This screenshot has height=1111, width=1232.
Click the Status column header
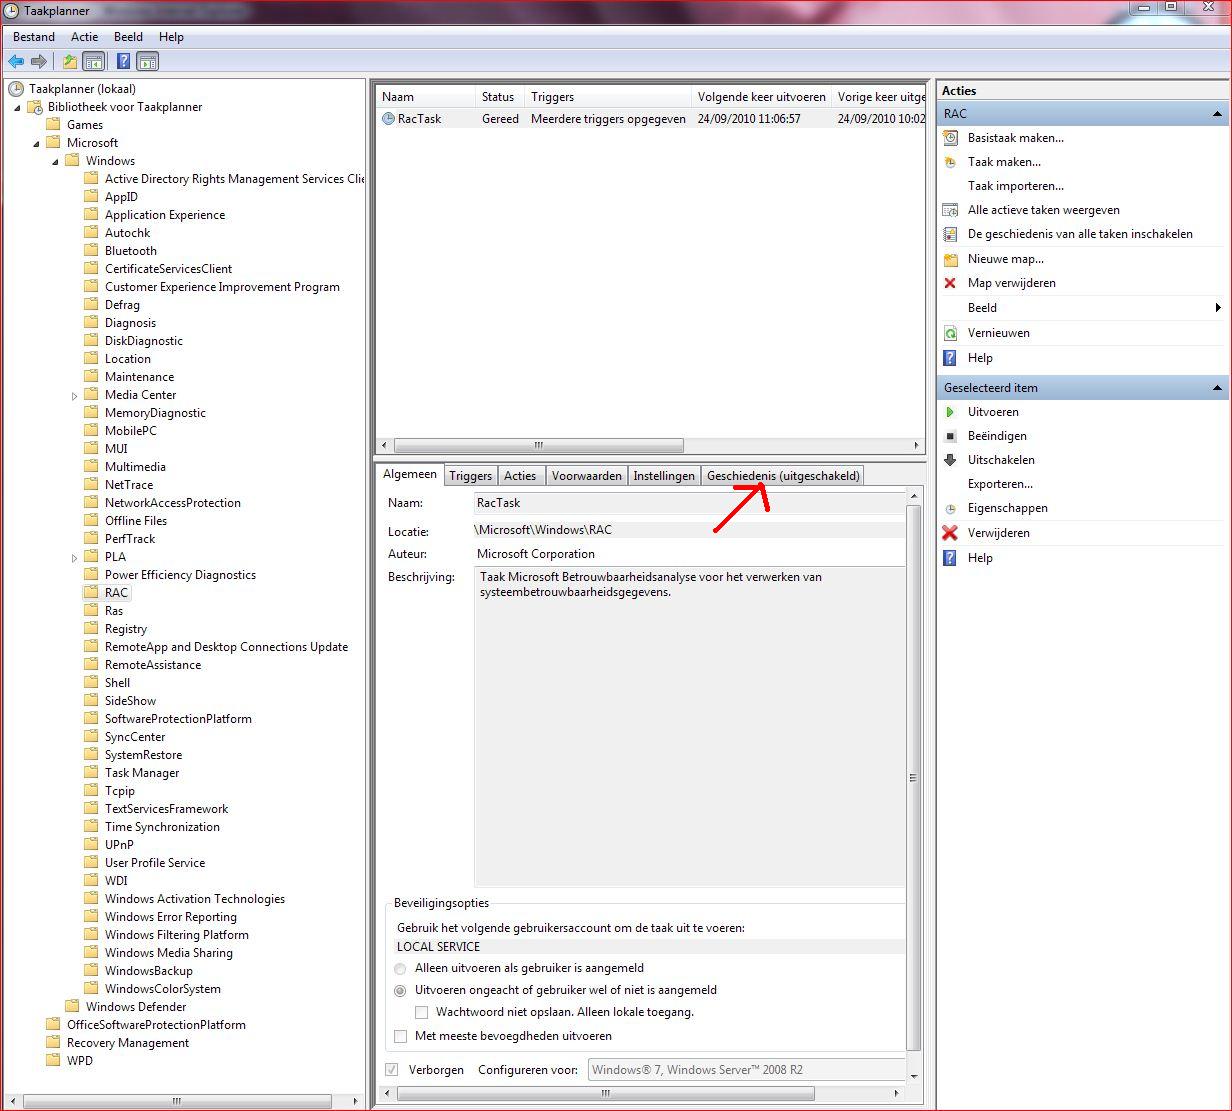[500, 97]
